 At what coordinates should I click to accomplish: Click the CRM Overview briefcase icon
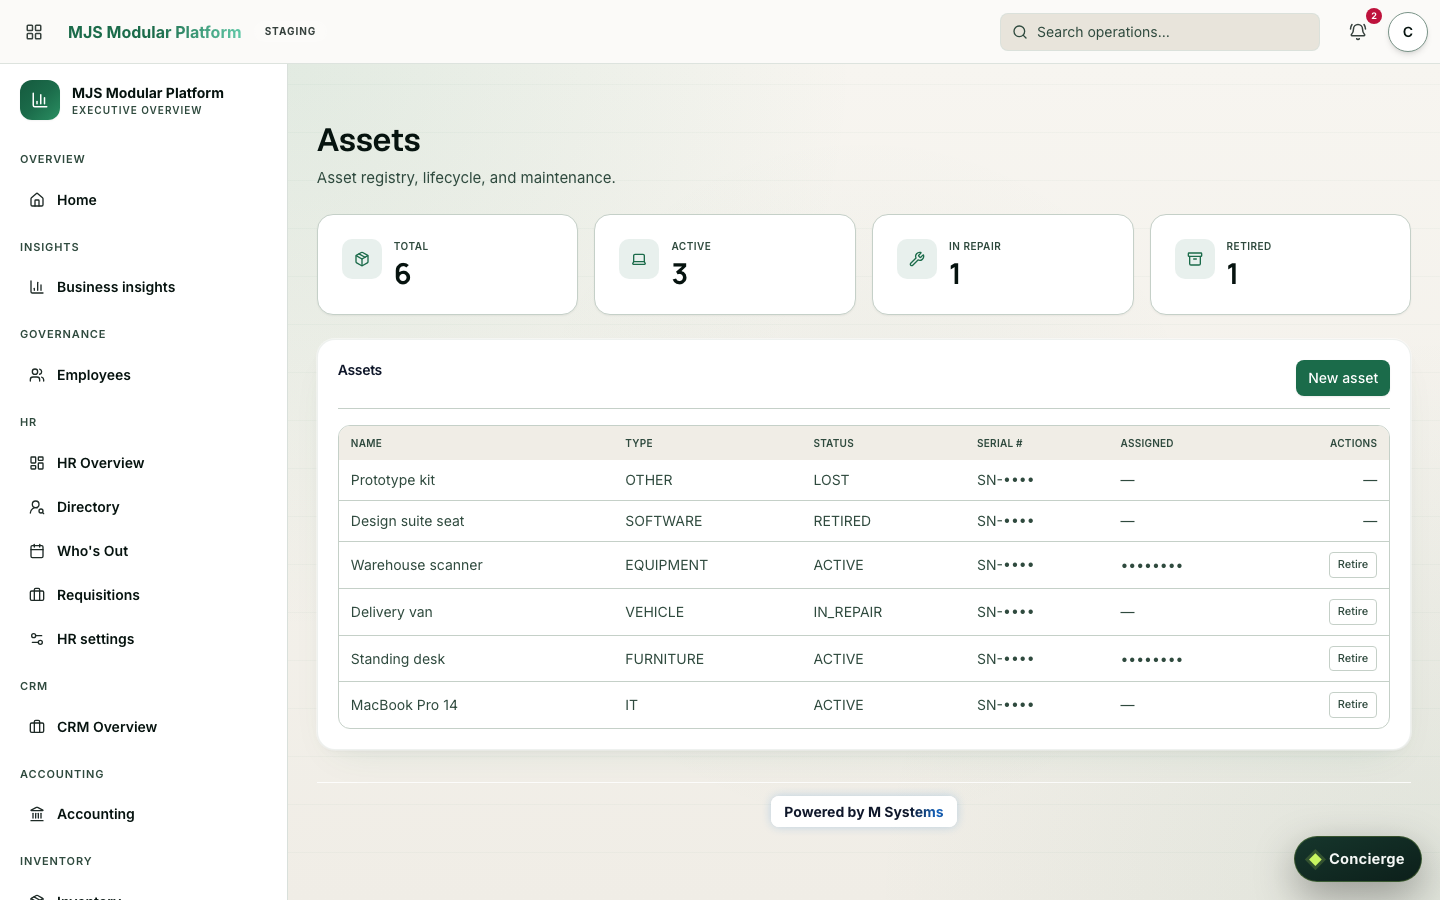(x=37, y=727)
